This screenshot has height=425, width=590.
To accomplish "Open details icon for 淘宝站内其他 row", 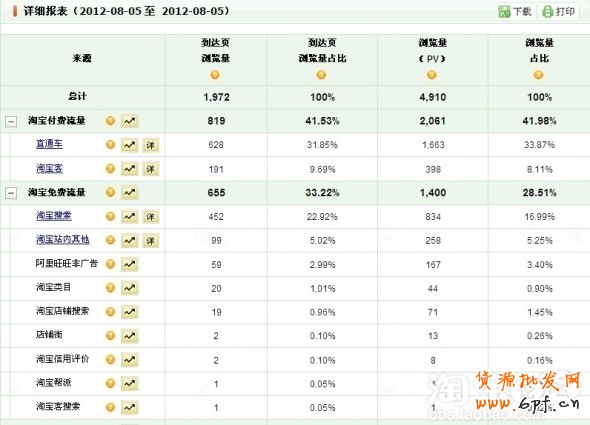I will click(x=151, y=241).
